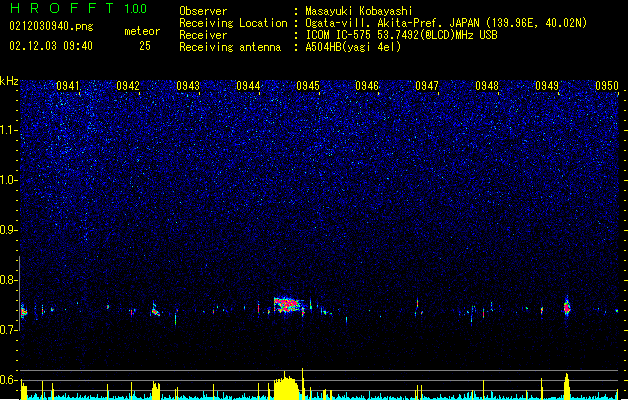The image size is (629, 400).
Task: Click the tall yellow signal peak below 0944
Action: click(x=287, y=386)
